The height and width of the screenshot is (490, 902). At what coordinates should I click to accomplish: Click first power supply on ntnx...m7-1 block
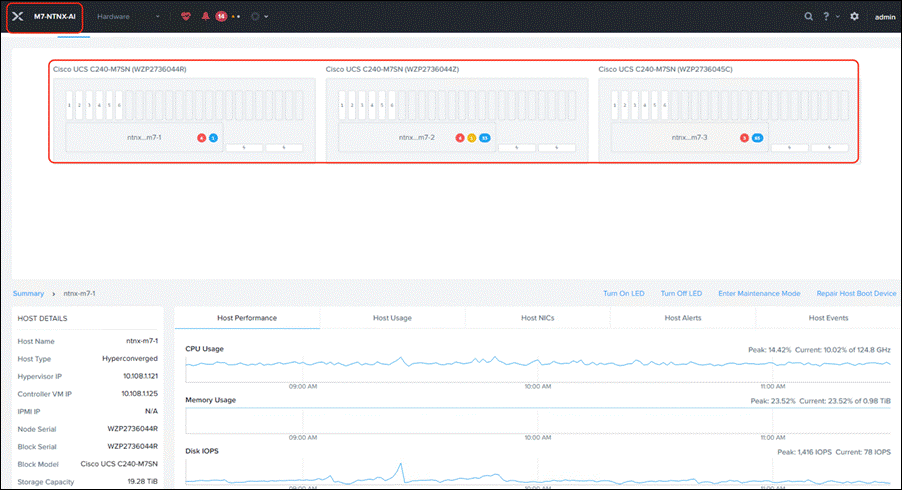244,148
